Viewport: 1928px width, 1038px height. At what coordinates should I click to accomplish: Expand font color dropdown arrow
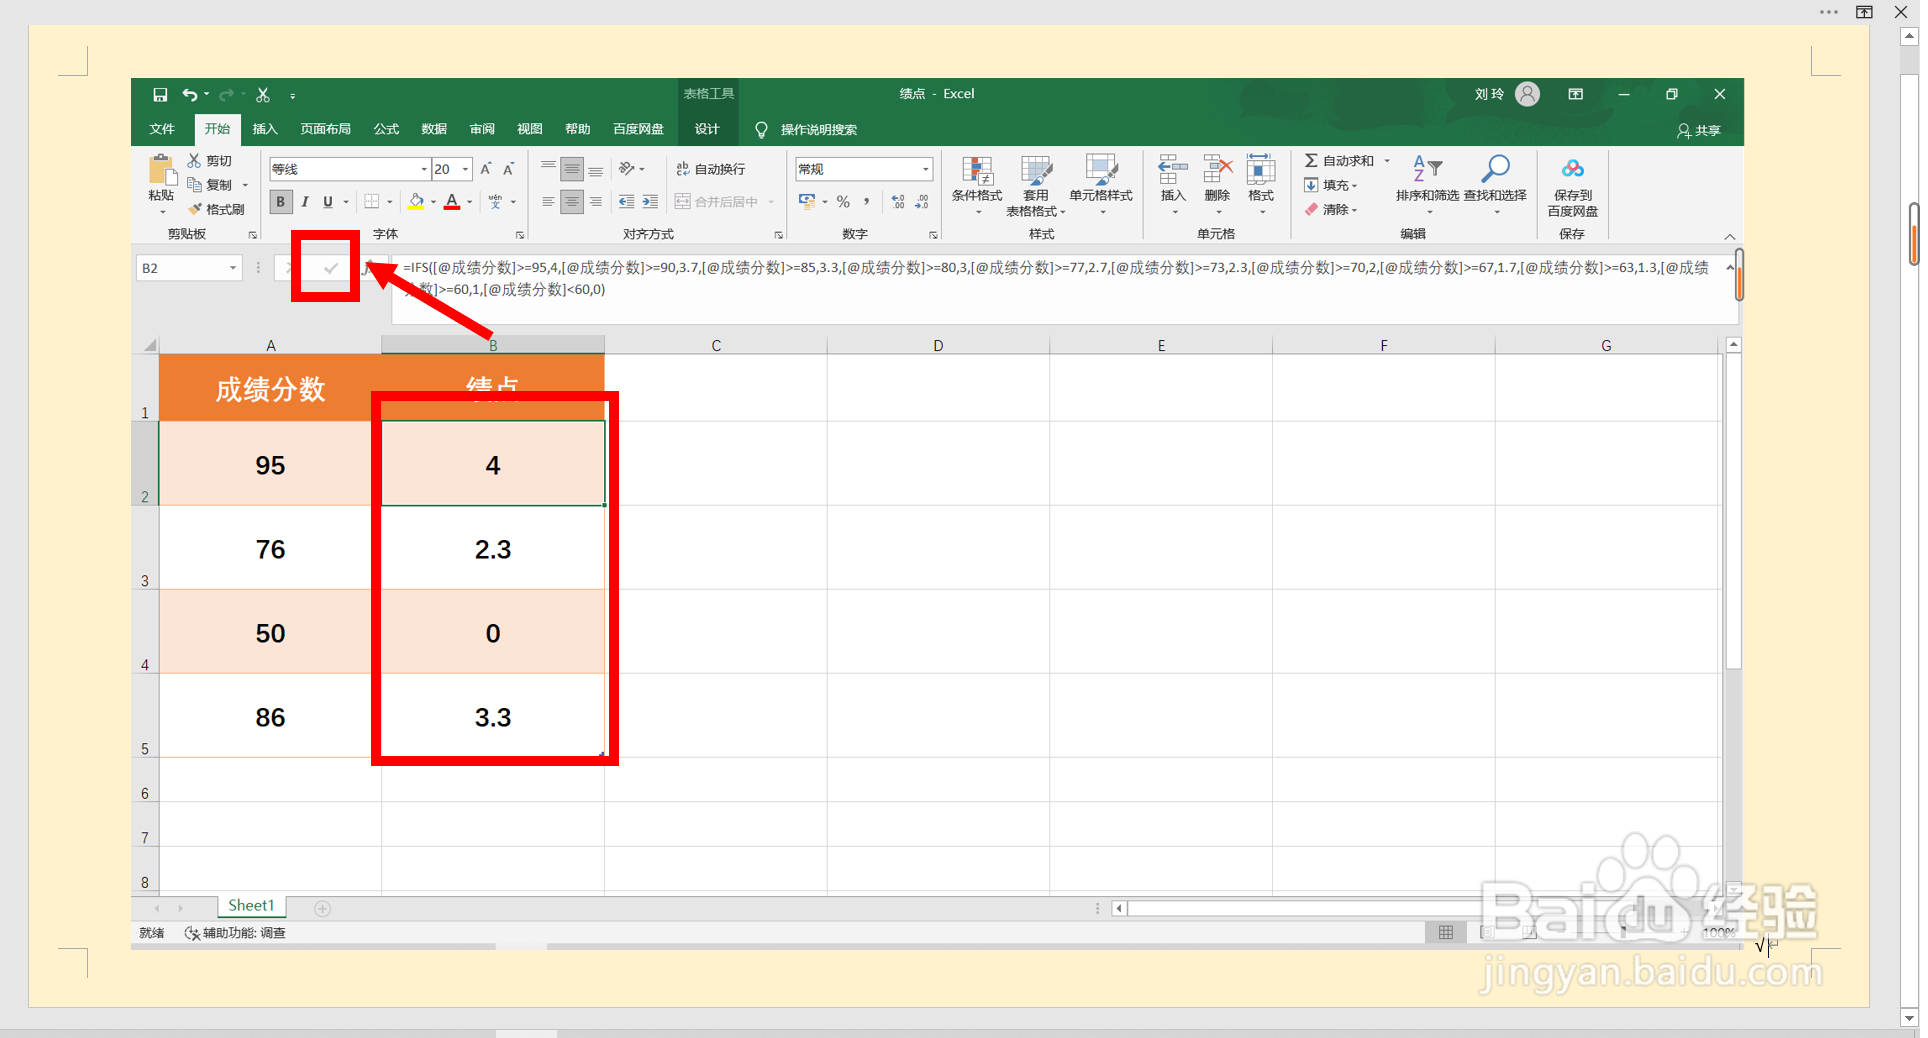click(469, 202)
